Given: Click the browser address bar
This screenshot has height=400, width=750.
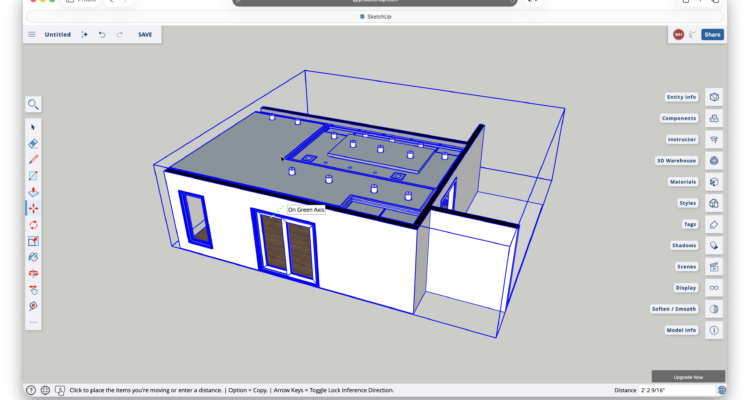Looking at the screenshot, I should (375, 2).
